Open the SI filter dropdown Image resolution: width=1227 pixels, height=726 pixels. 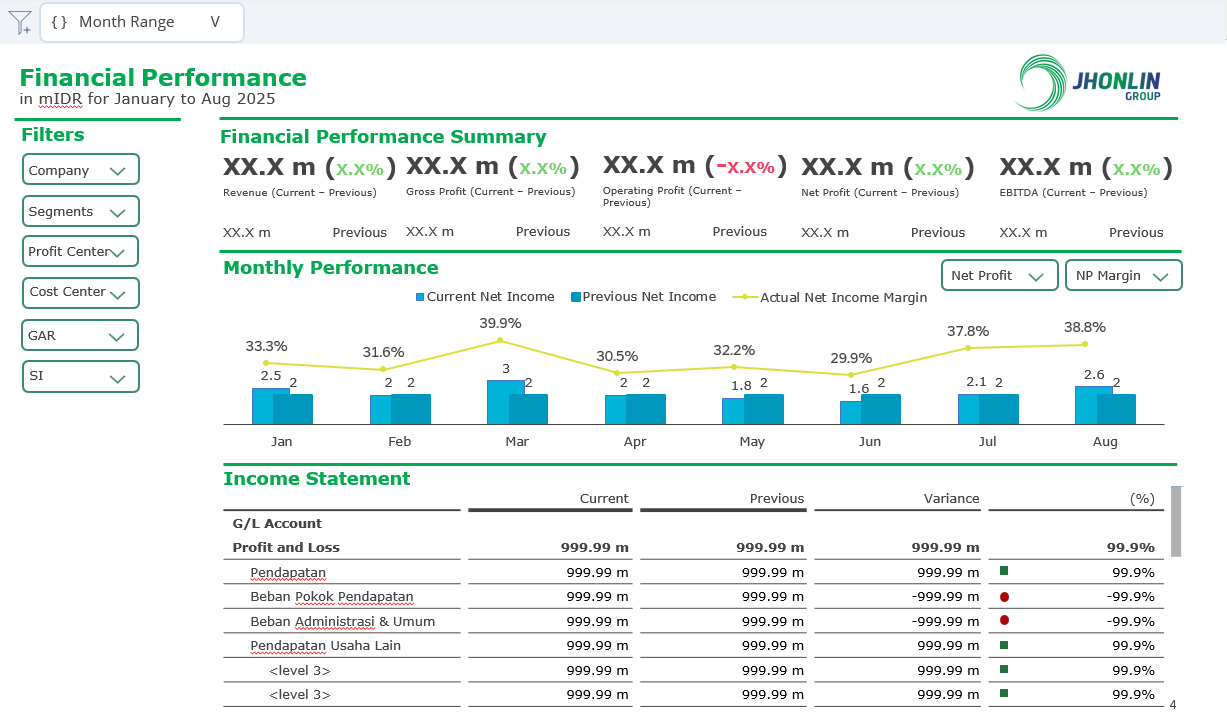pos(80,376)
